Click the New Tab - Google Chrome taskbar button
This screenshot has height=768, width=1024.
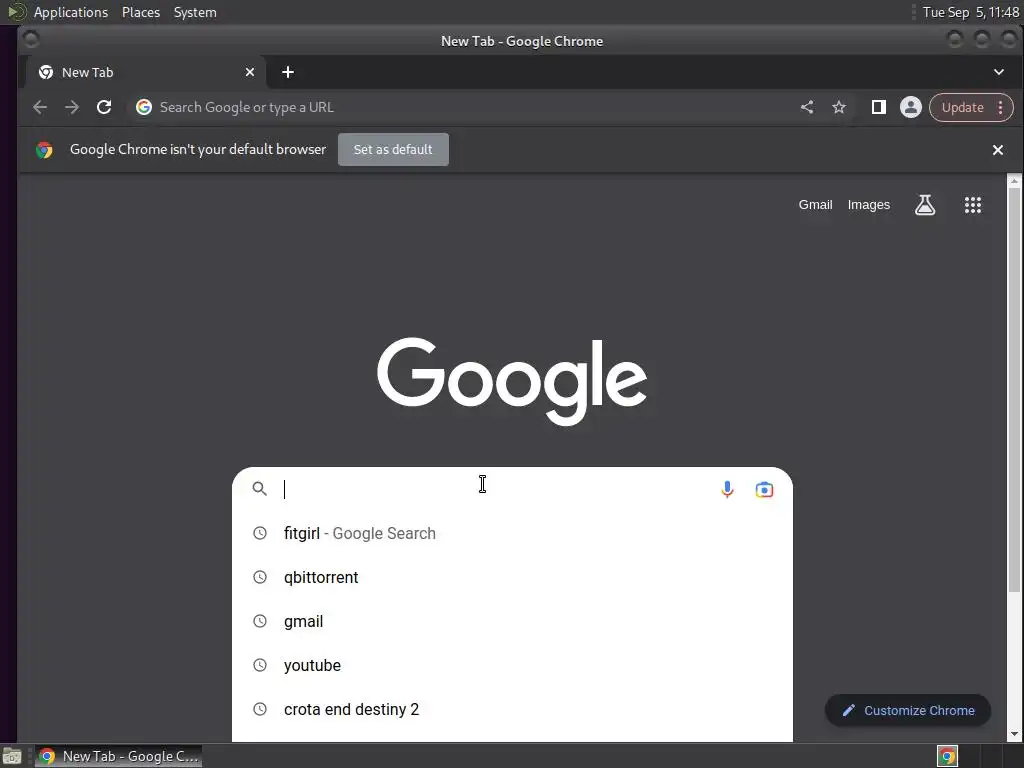click(118, 756)
